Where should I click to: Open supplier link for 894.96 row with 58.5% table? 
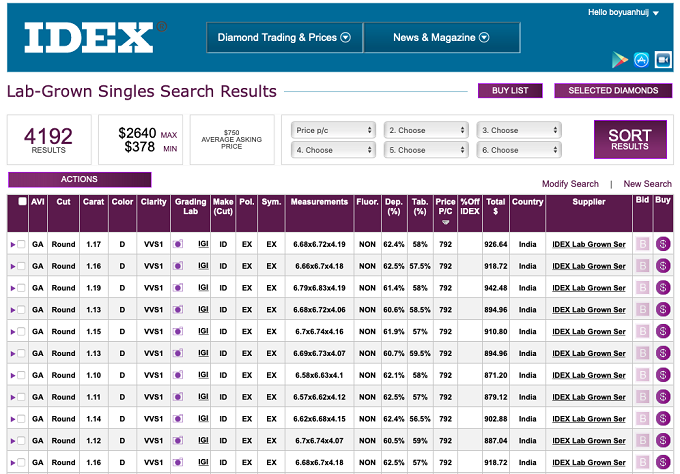pos(588,310)
